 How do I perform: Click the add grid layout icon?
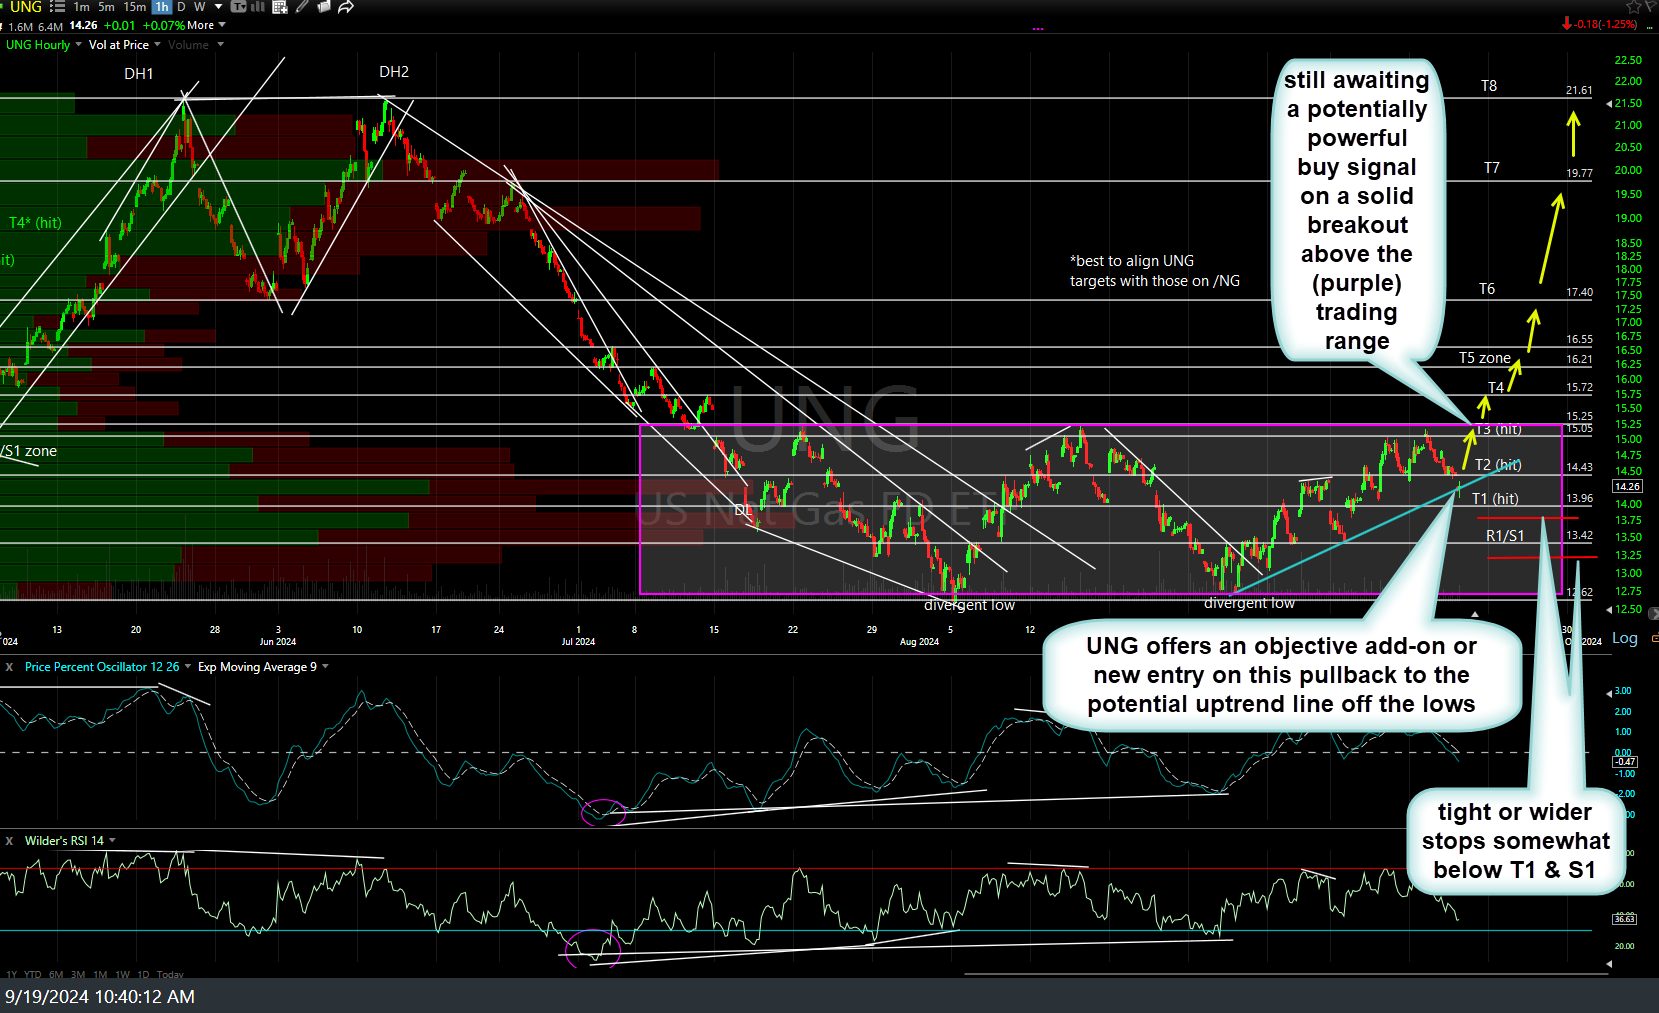point(280,7)
